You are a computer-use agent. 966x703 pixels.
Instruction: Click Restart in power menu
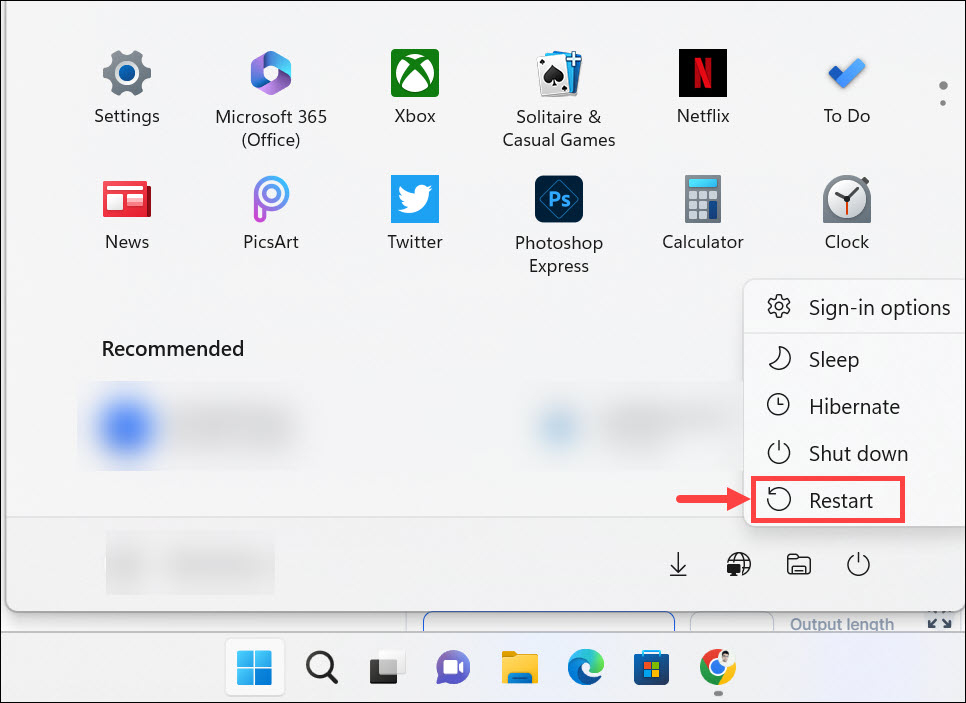(x=827, y=500)
